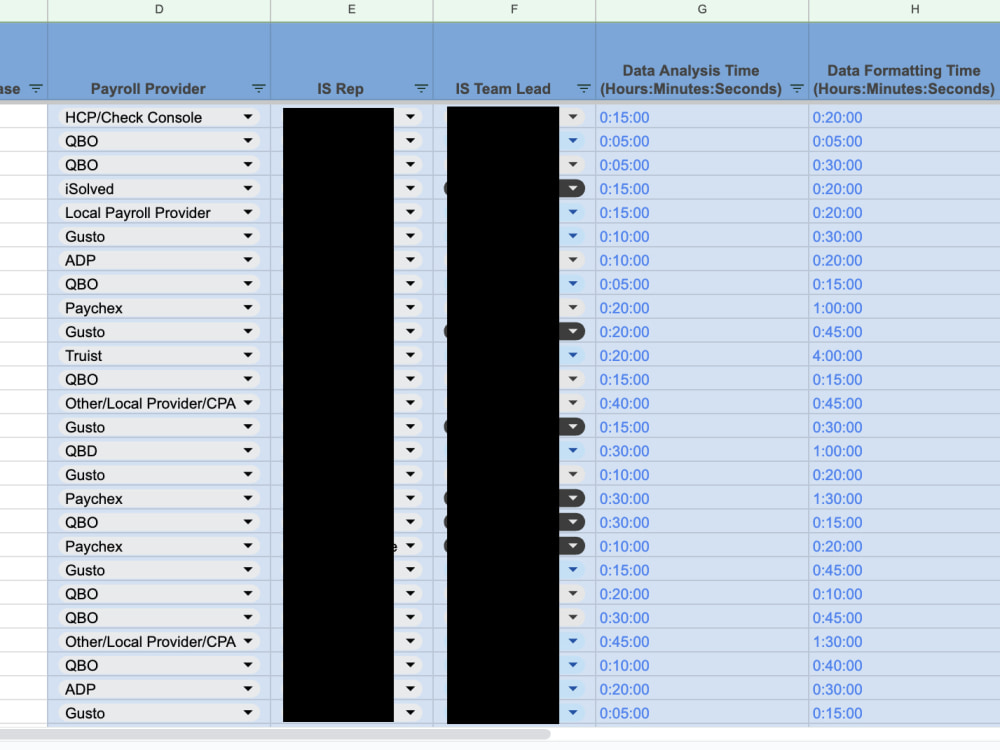Select the Data Analysis Time cell in the iSolved row
Image resolution: width=1000 pixels, height=750 pixels.
click(x=702, y=189)
